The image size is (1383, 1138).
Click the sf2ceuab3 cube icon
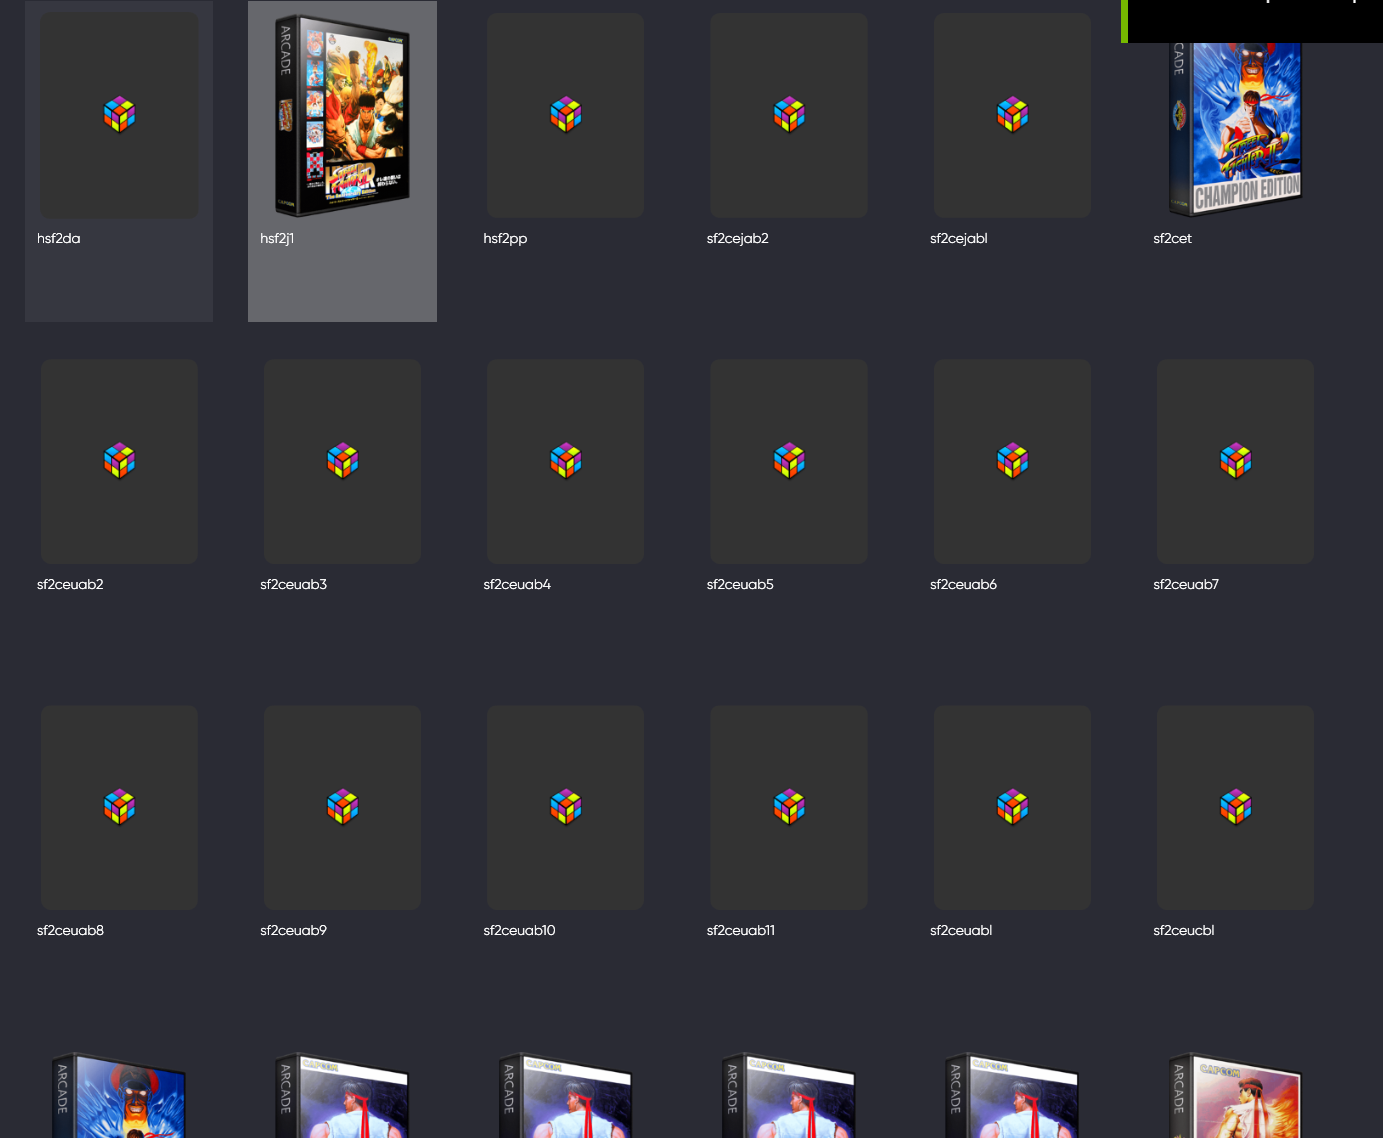(x=342, y=461)
